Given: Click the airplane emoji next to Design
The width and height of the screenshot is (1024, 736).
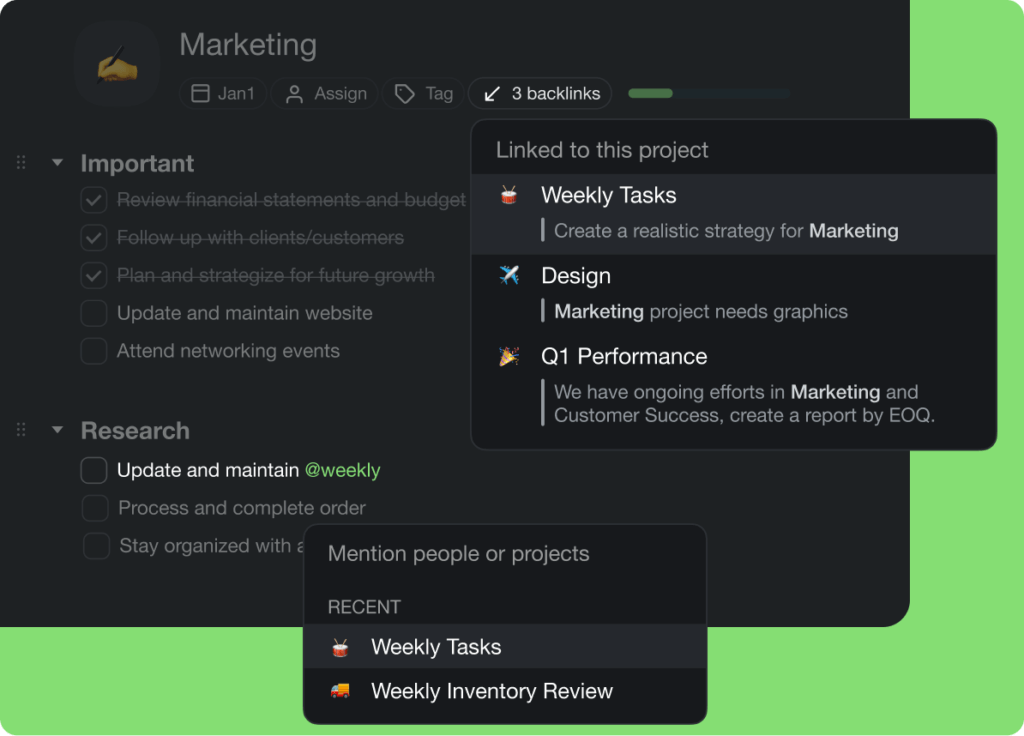Looking at the screenshot, I should click(508, 275).
